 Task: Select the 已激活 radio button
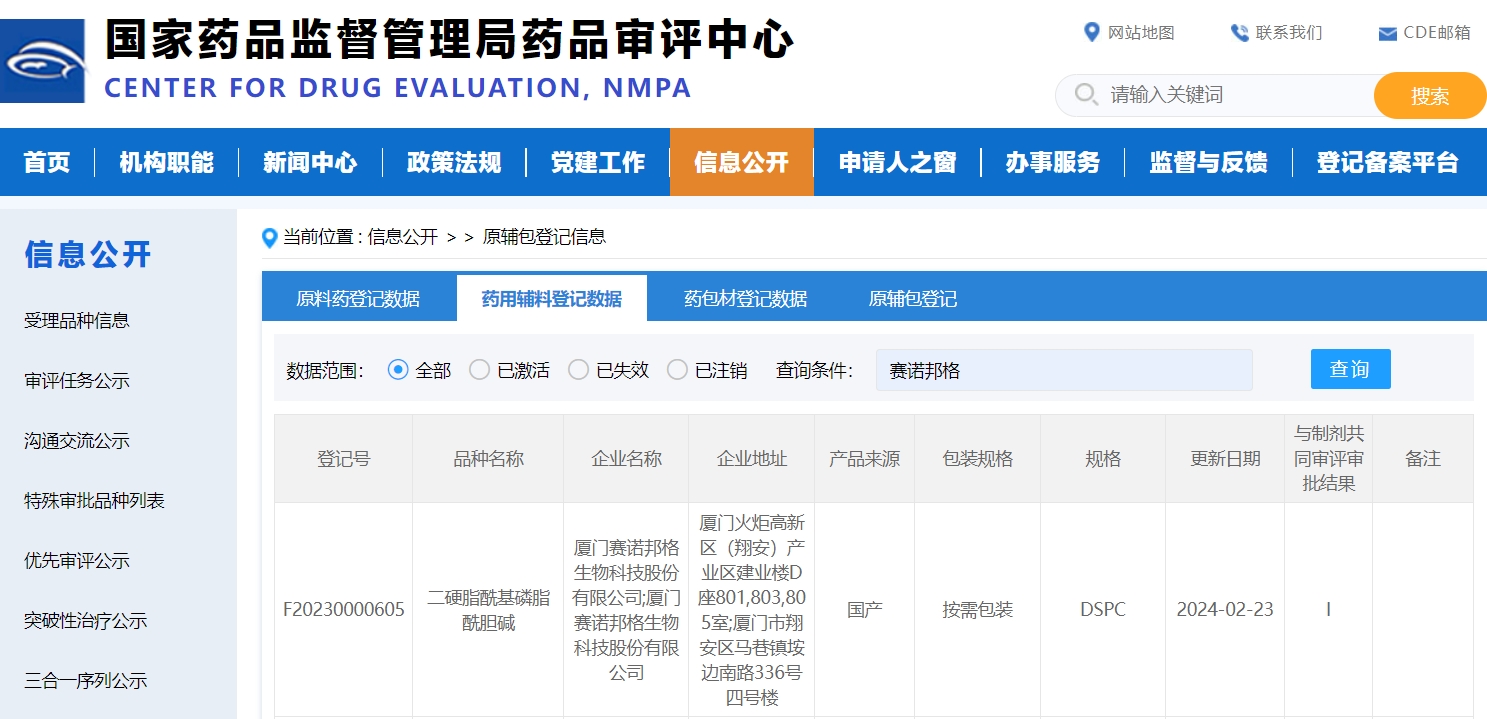tap(478, 369)
